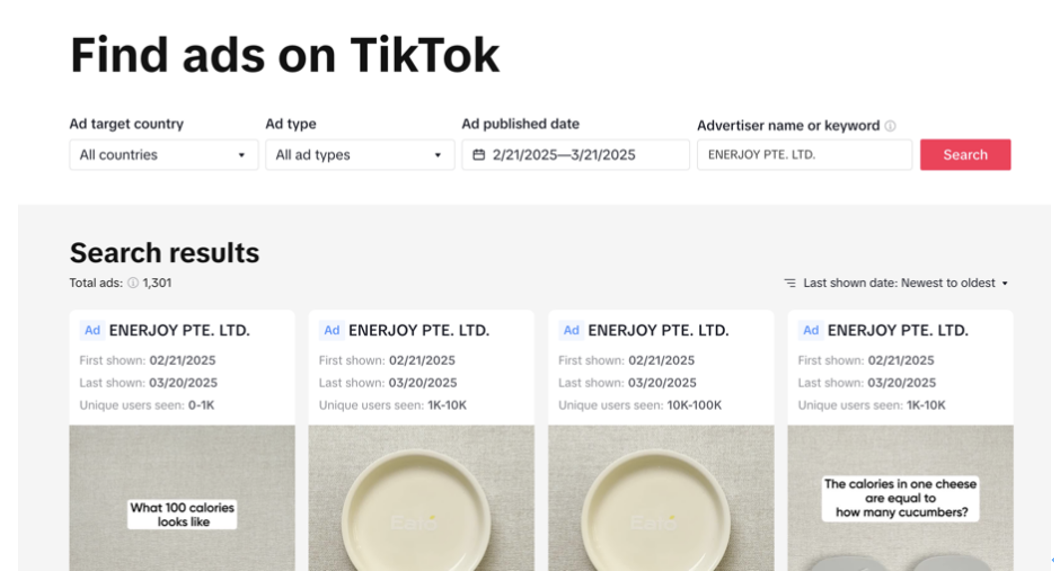The width and height of the screenshot is (1054, 584).
Task: Click the sort lines icon above results
Action: 790,283
